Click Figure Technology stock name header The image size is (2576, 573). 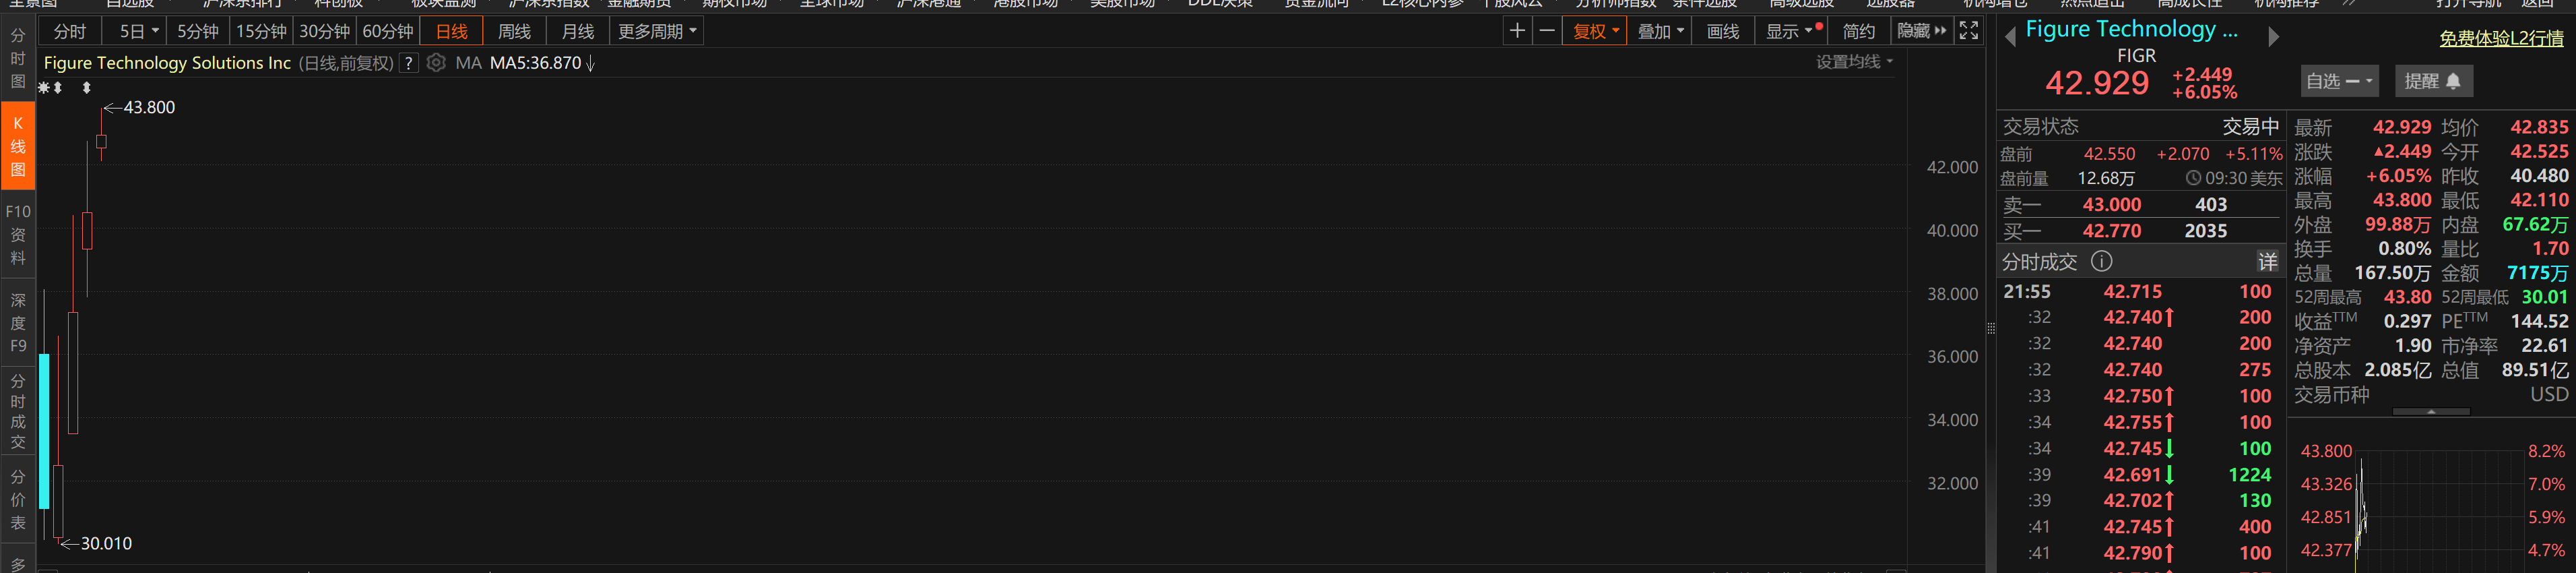(2131, 30)
